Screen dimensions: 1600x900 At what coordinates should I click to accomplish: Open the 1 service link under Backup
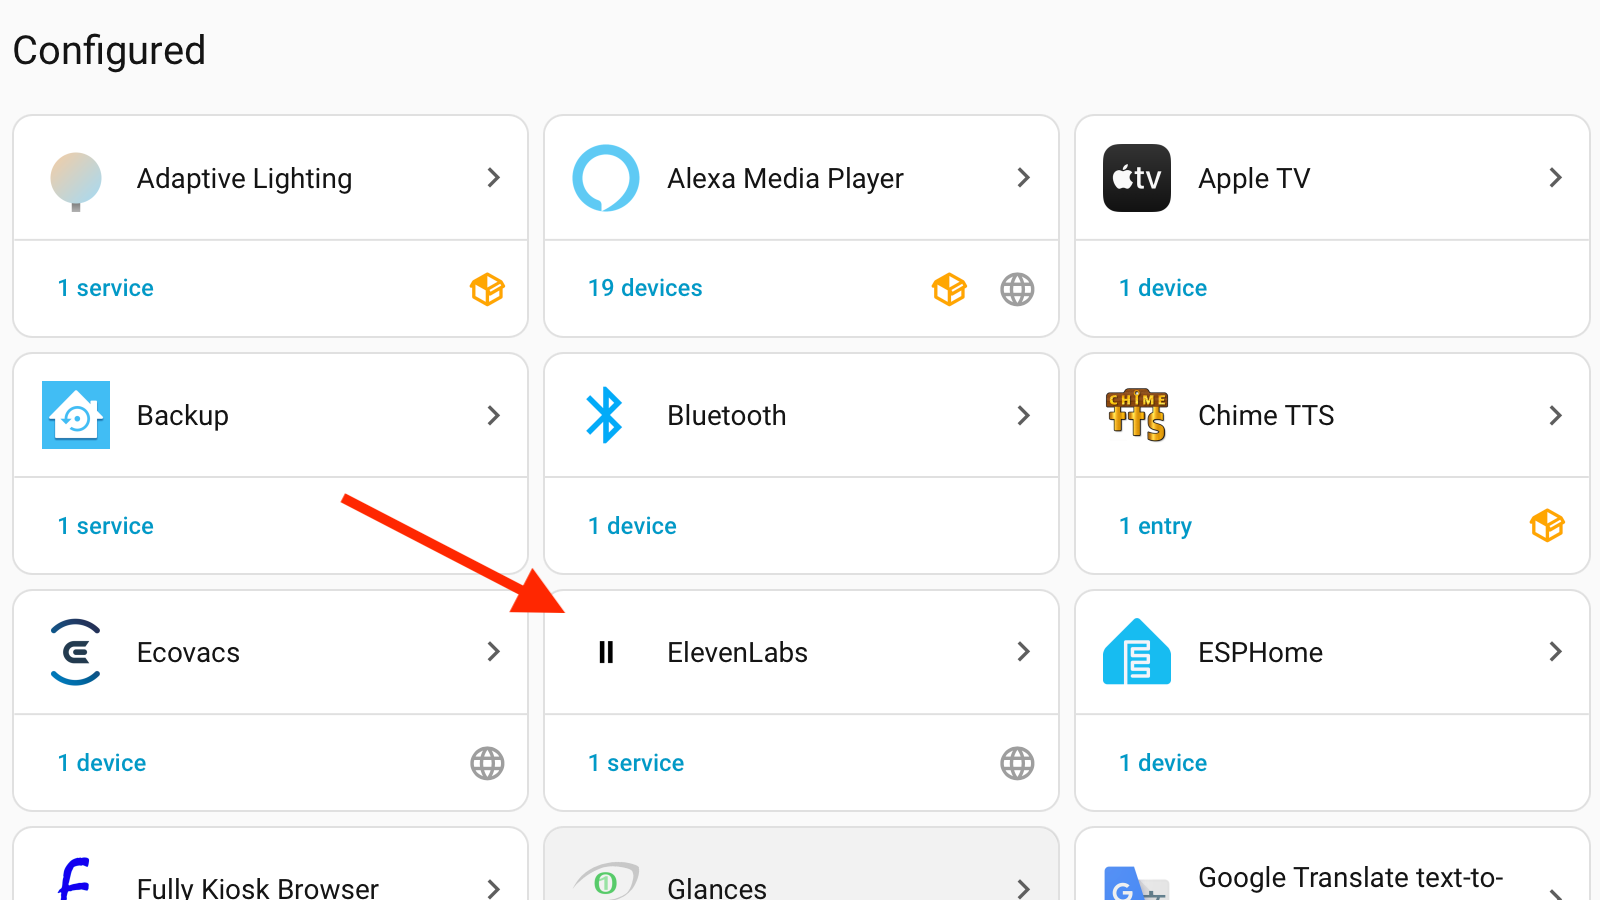click(105, 526)
